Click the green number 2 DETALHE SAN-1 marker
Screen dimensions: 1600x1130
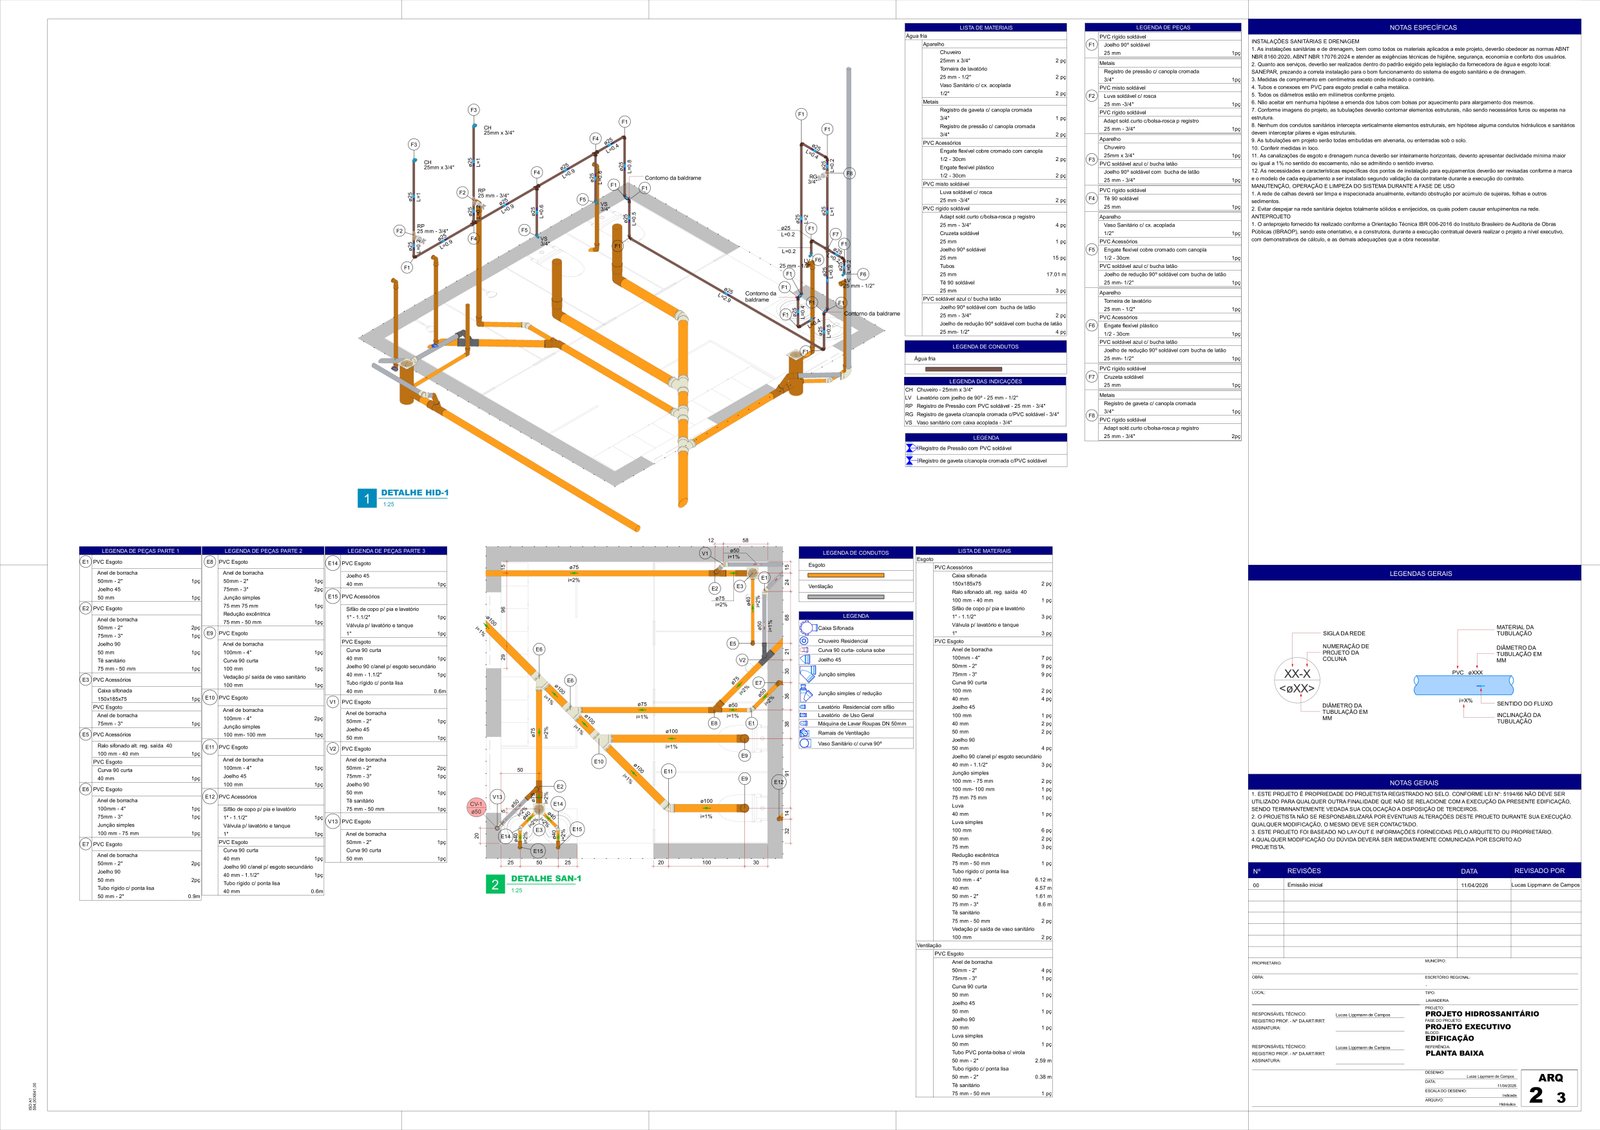(495, 884)
